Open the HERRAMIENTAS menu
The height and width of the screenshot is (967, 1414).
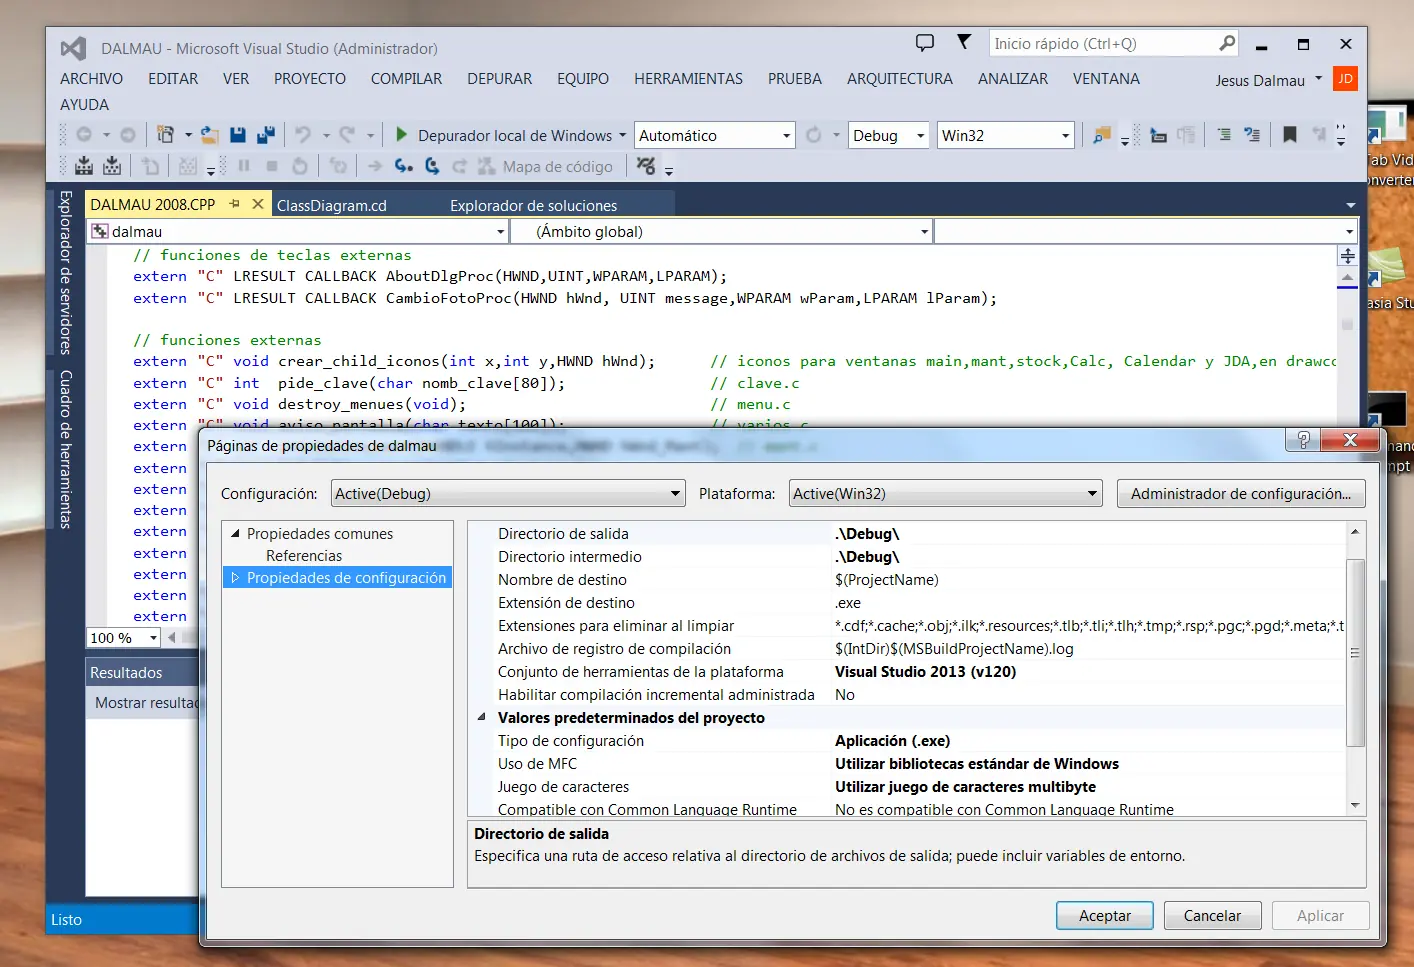[688, 78]
